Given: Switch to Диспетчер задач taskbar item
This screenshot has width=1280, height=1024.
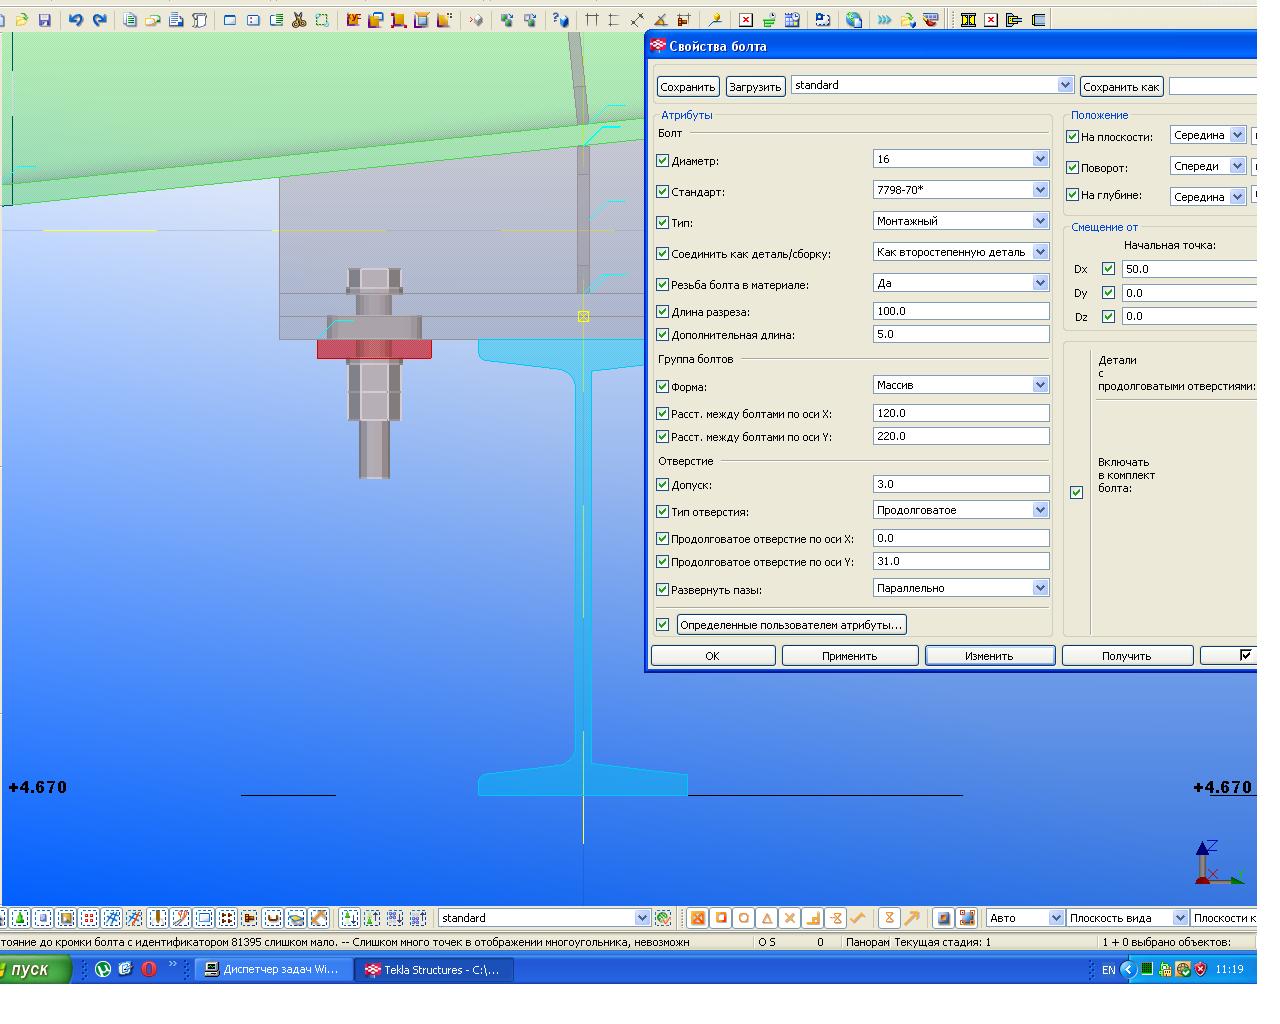Looking at the screenshot, I should pos(272,969).
